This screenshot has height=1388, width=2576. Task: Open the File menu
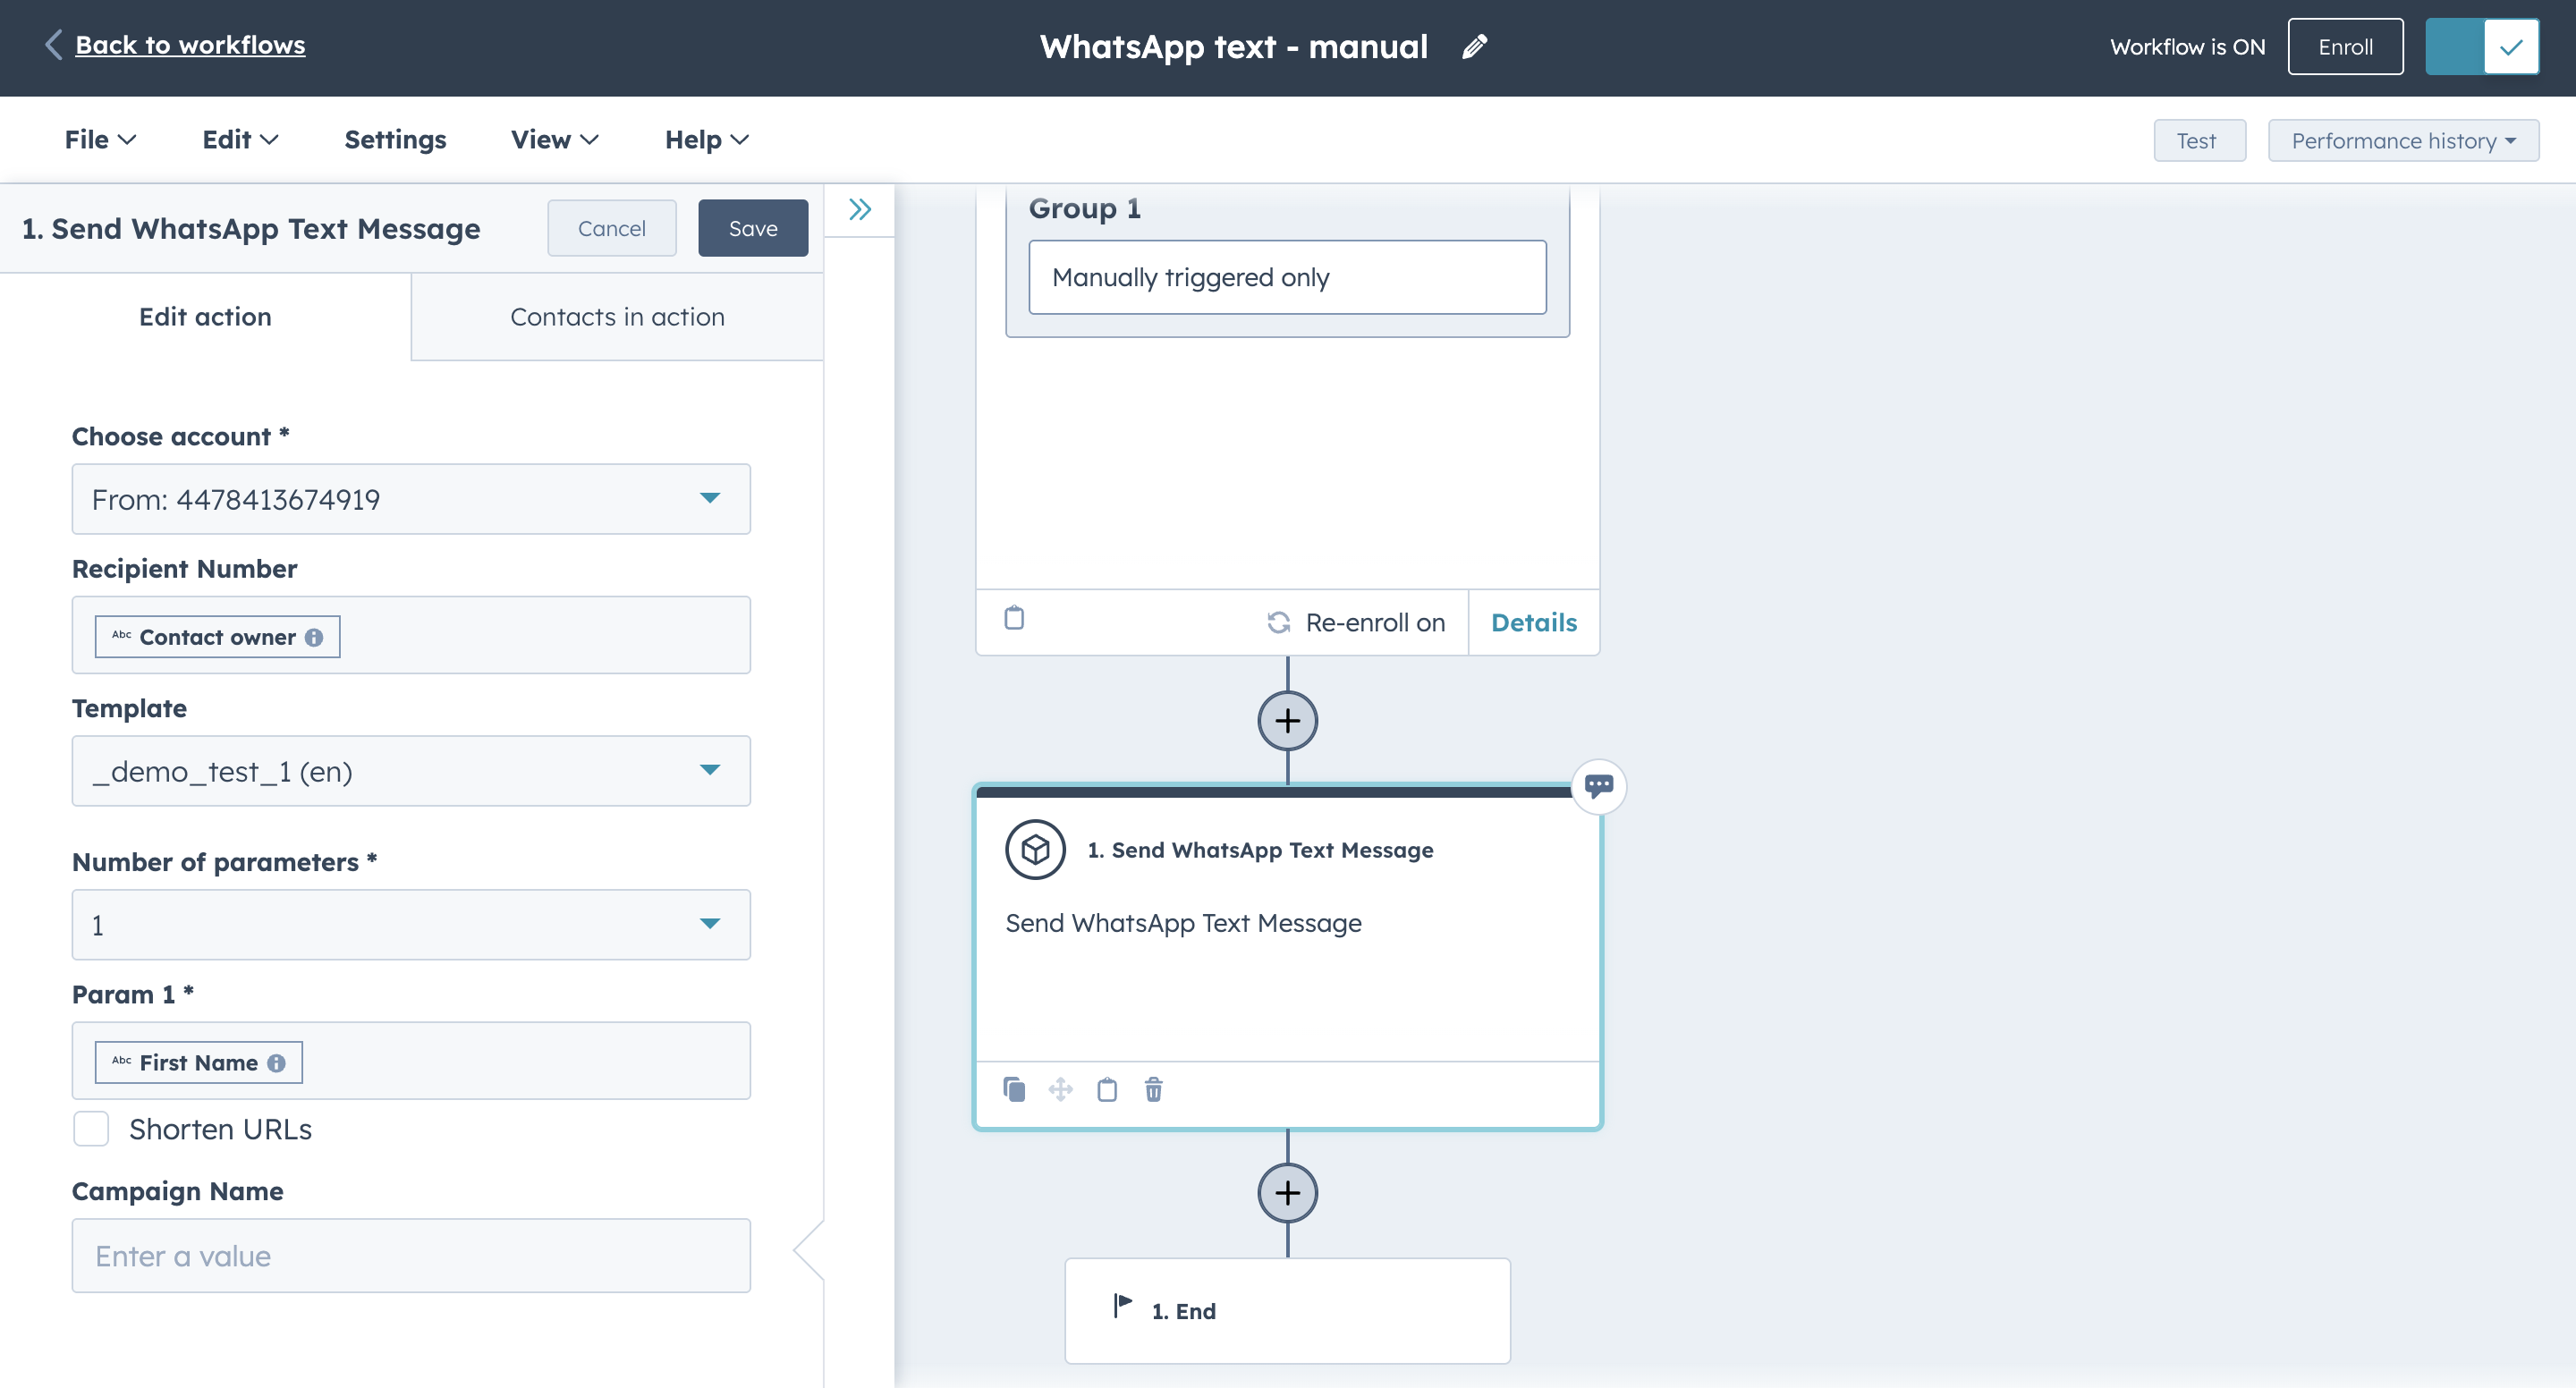(100, 140)
